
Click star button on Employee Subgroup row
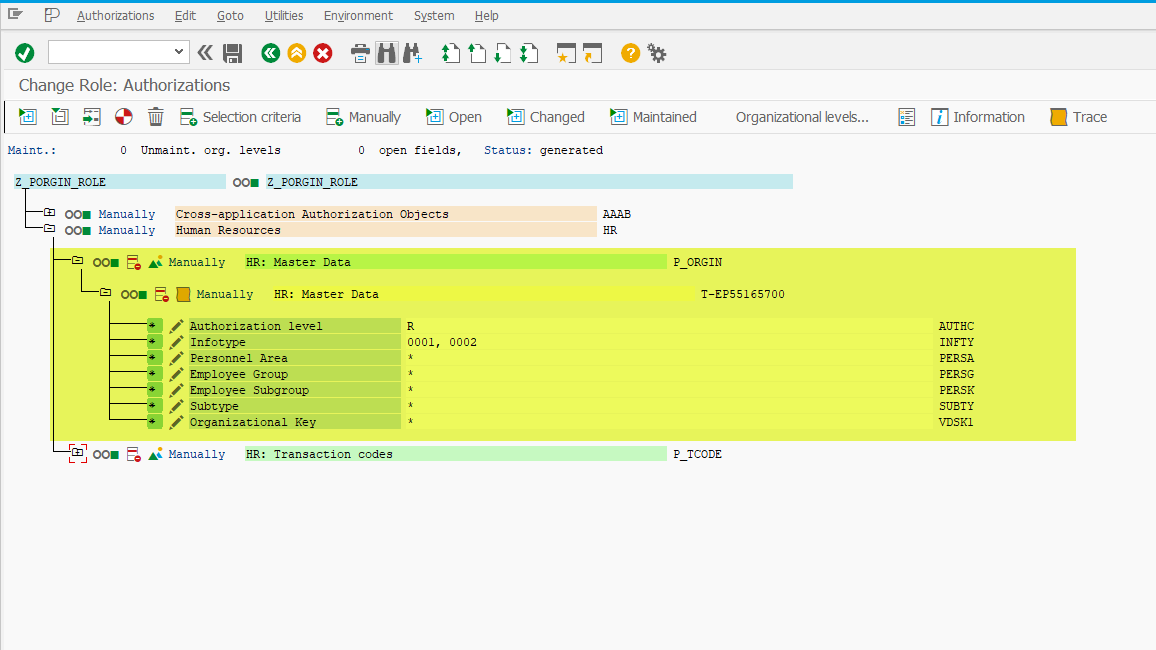154,390
